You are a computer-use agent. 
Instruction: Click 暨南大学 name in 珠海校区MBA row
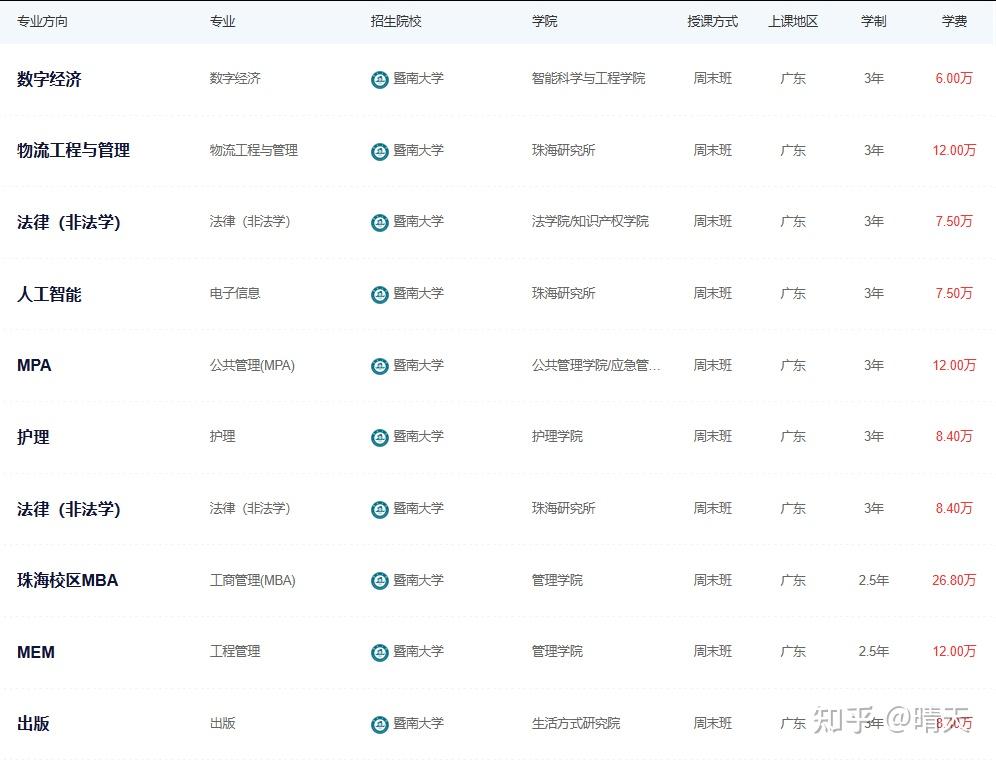tap(418, 580)
